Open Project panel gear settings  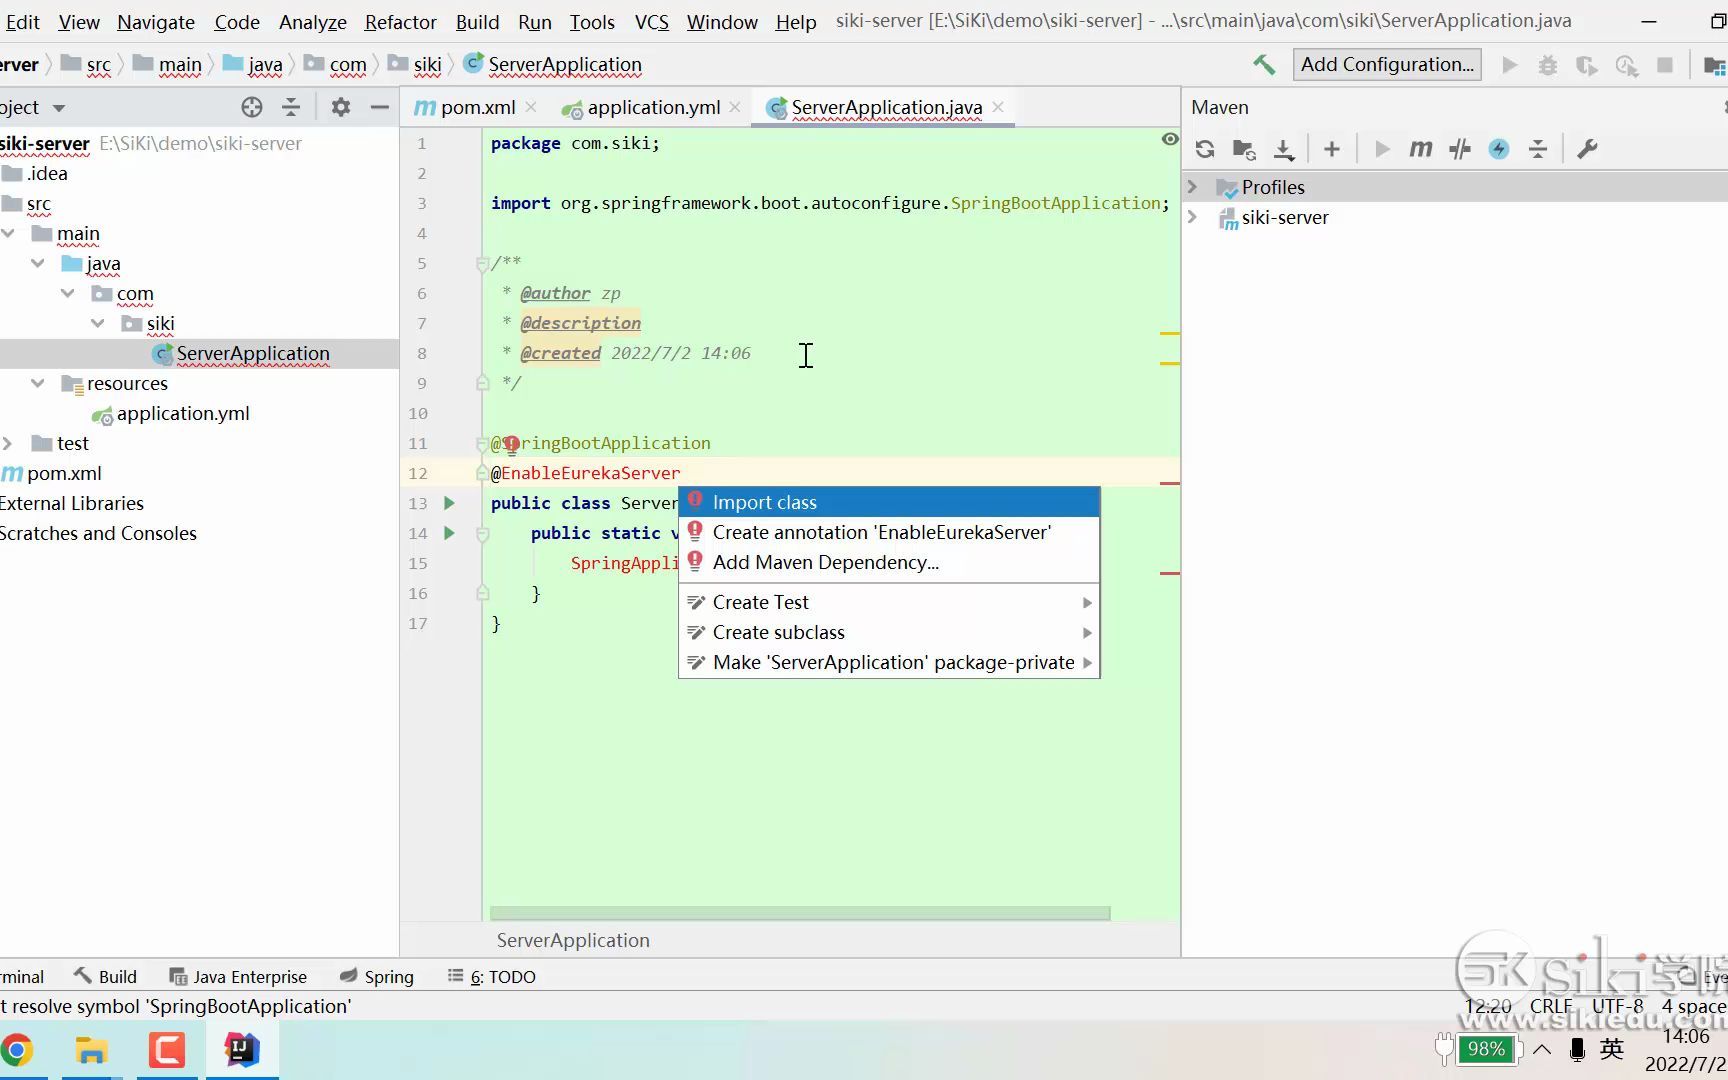click(x=341, y=107)
